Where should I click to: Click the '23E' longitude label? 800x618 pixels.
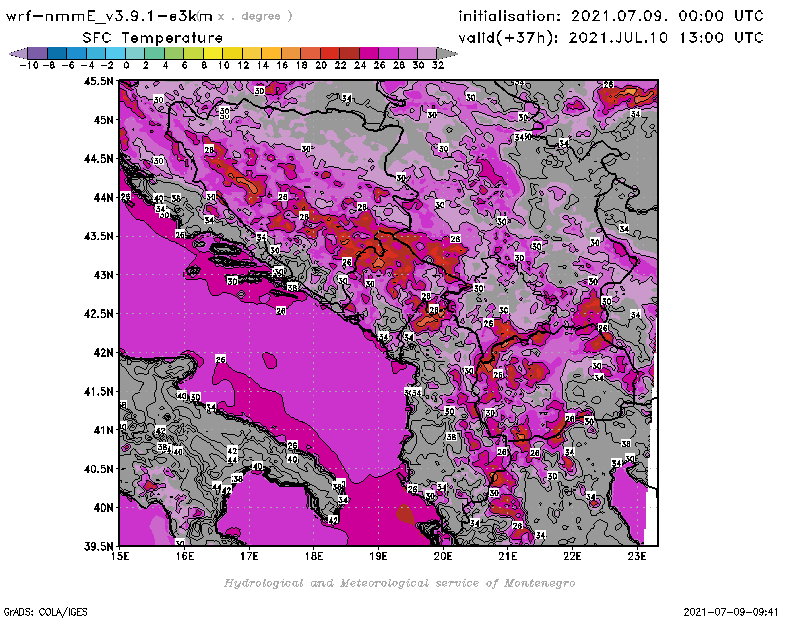[x=637, y=556]
